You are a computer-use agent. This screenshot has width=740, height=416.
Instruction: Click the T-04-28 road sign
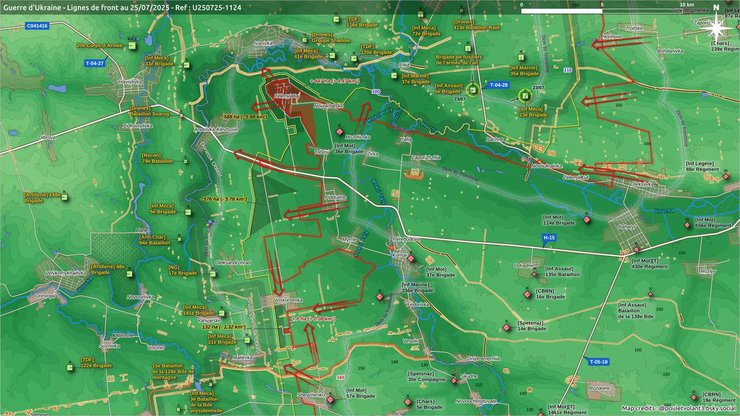[497, 86]
